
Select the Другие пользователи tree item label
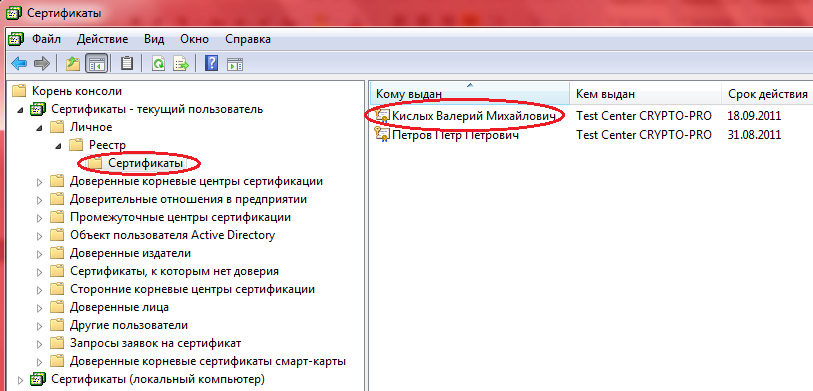point(129,325)
